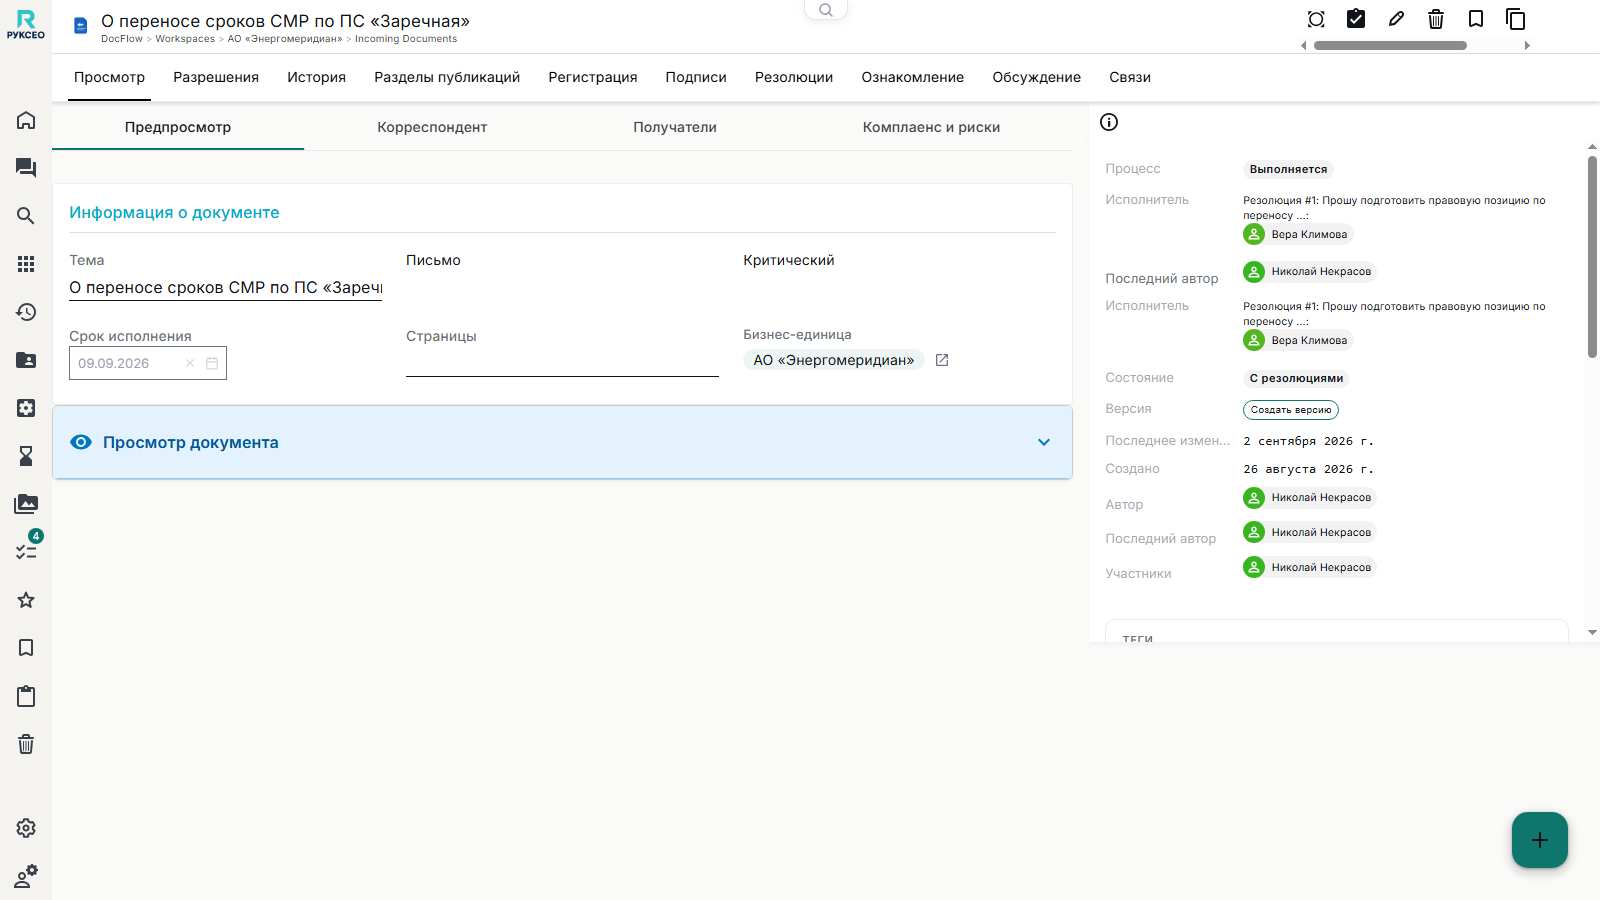
Task: Select the Корреспондент sub-tab
Action: coord(432,127)
